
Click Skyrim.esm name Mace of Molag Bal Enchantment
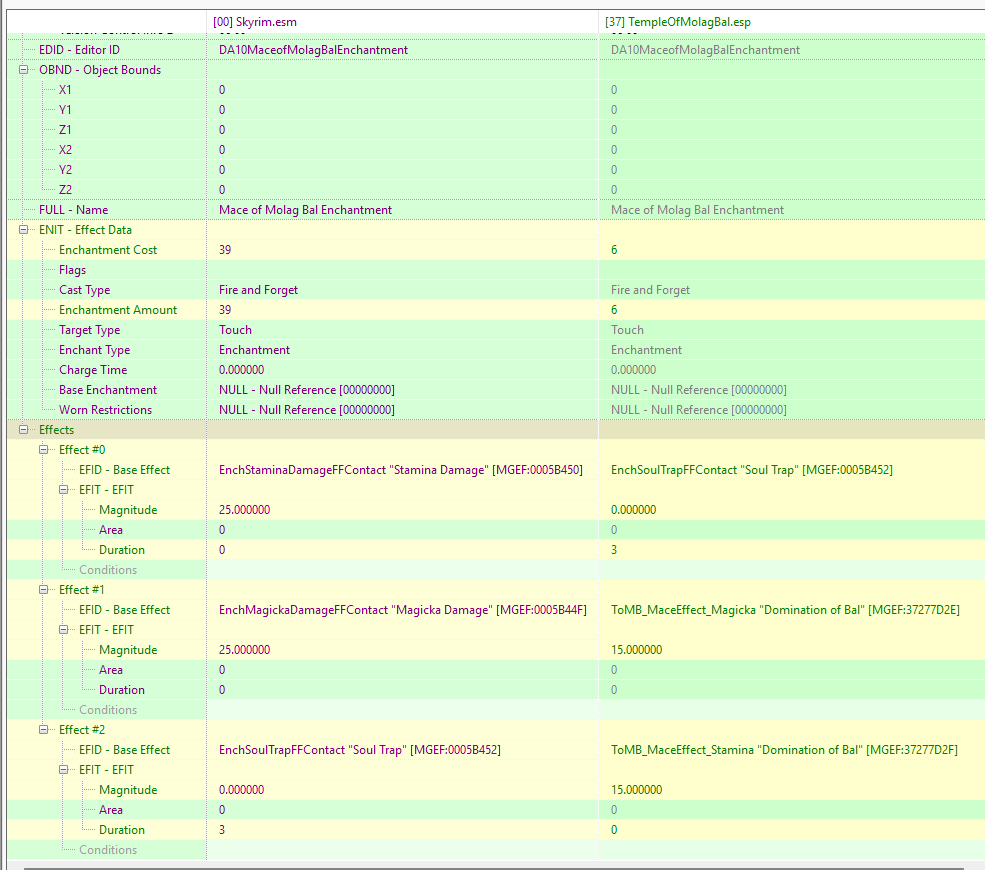(305, 210)
